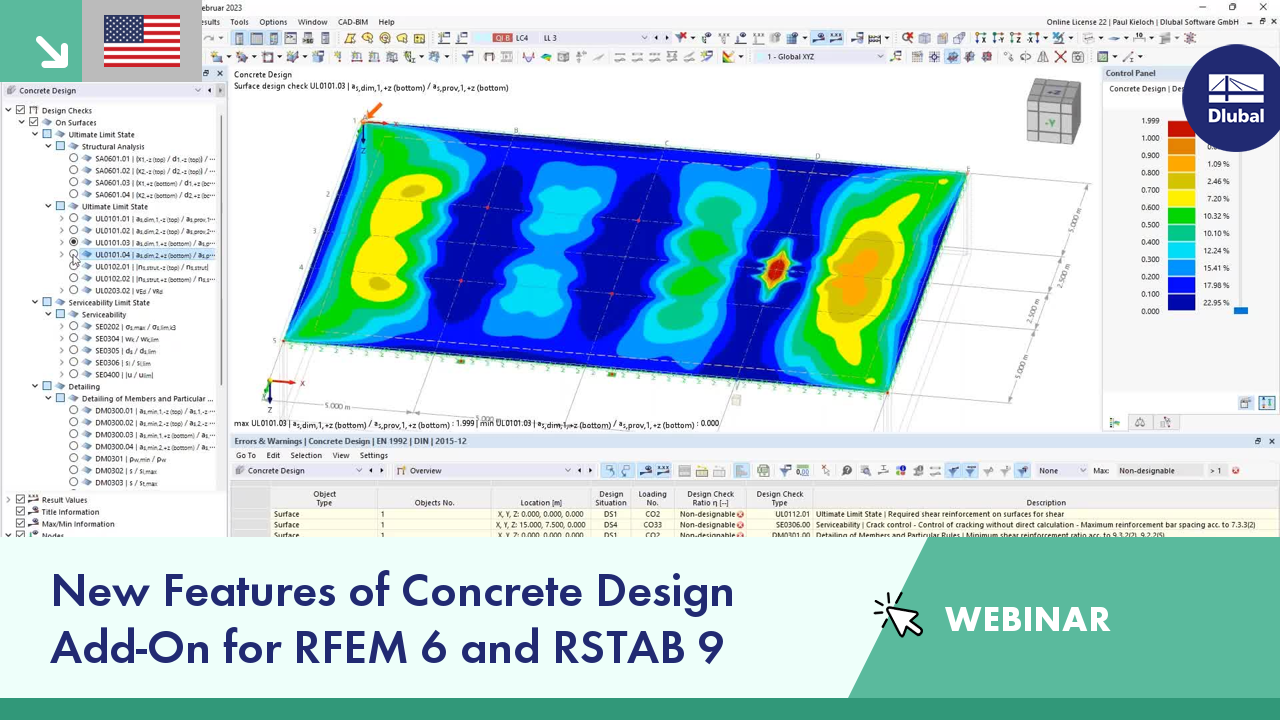
Task: Collapse the Structural Analysis node
Action: coord(48,146)
